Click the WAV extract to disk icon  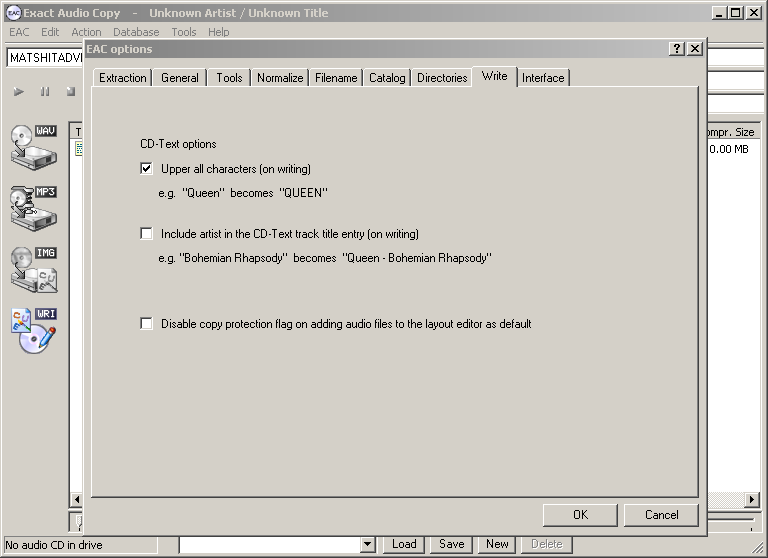[34, 147]
